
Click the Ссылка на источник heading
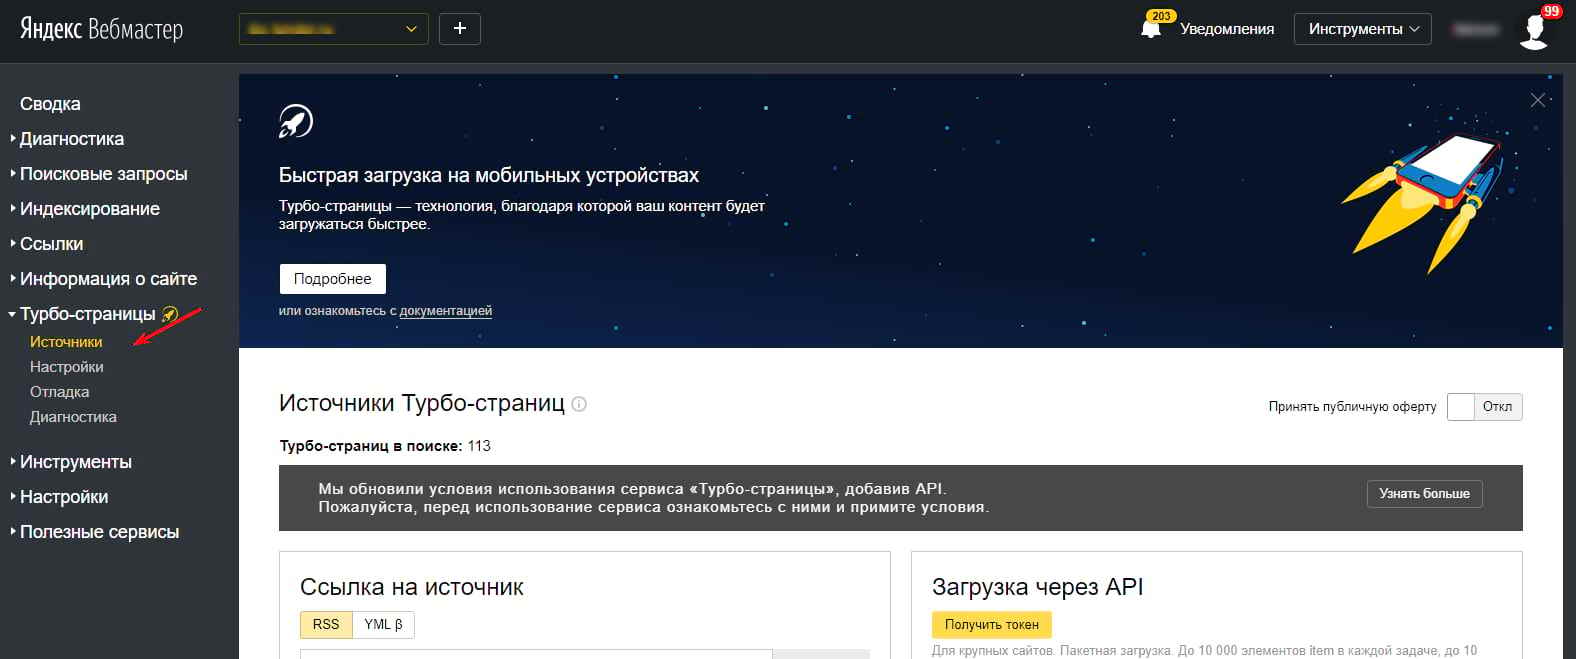tap(412, 587)
